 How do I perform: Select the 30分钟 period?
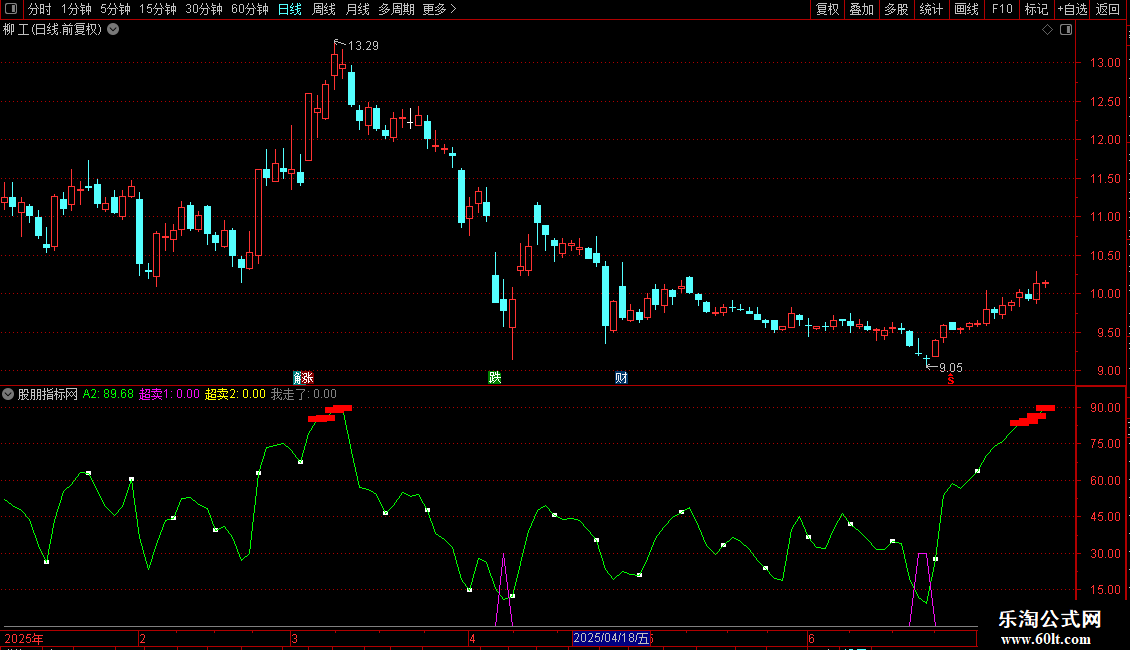coord(203,9)
